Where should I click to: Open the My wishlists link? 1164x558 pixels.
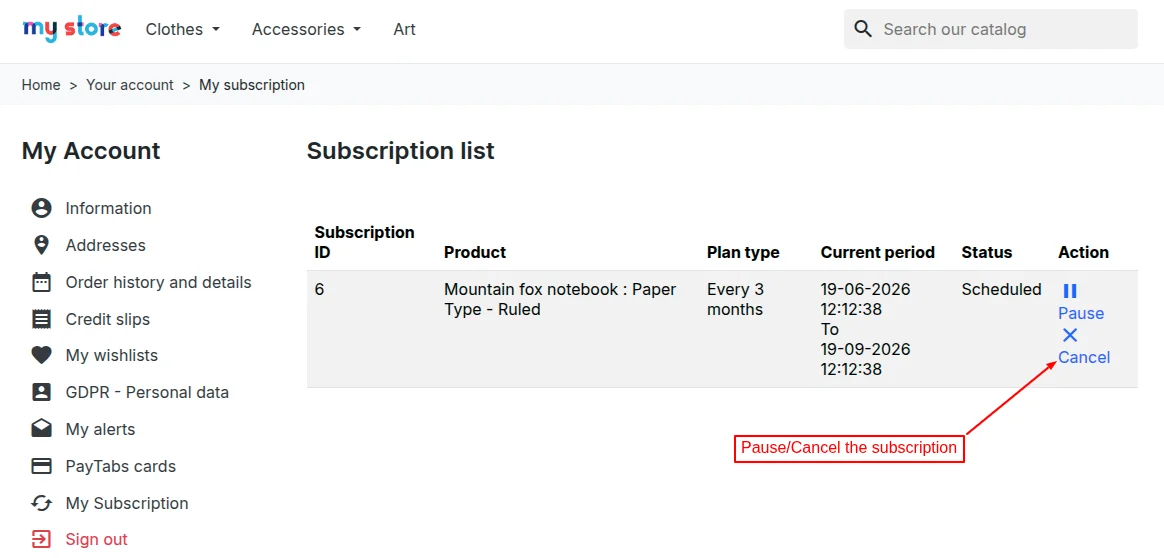(x=111, y=355)
